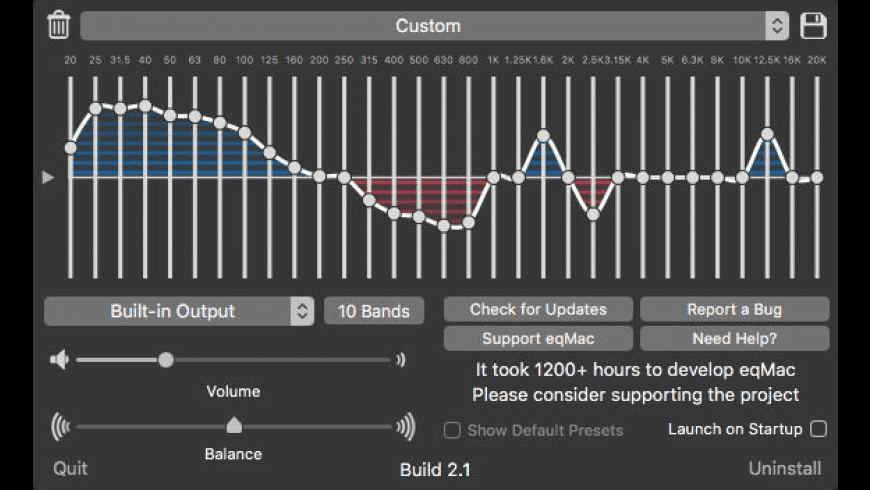The image size is (870, 490).
Task: Click the right balance speaker icon
Action: point(405,427)
